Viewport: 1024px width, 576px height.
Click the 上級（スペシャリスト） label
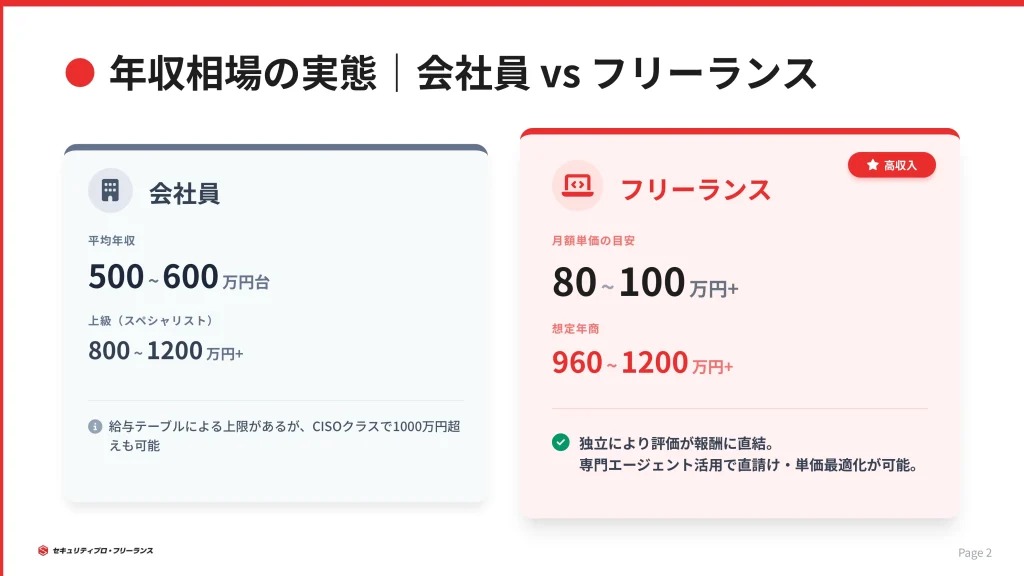pyautogui.click(x=151, y=320)
